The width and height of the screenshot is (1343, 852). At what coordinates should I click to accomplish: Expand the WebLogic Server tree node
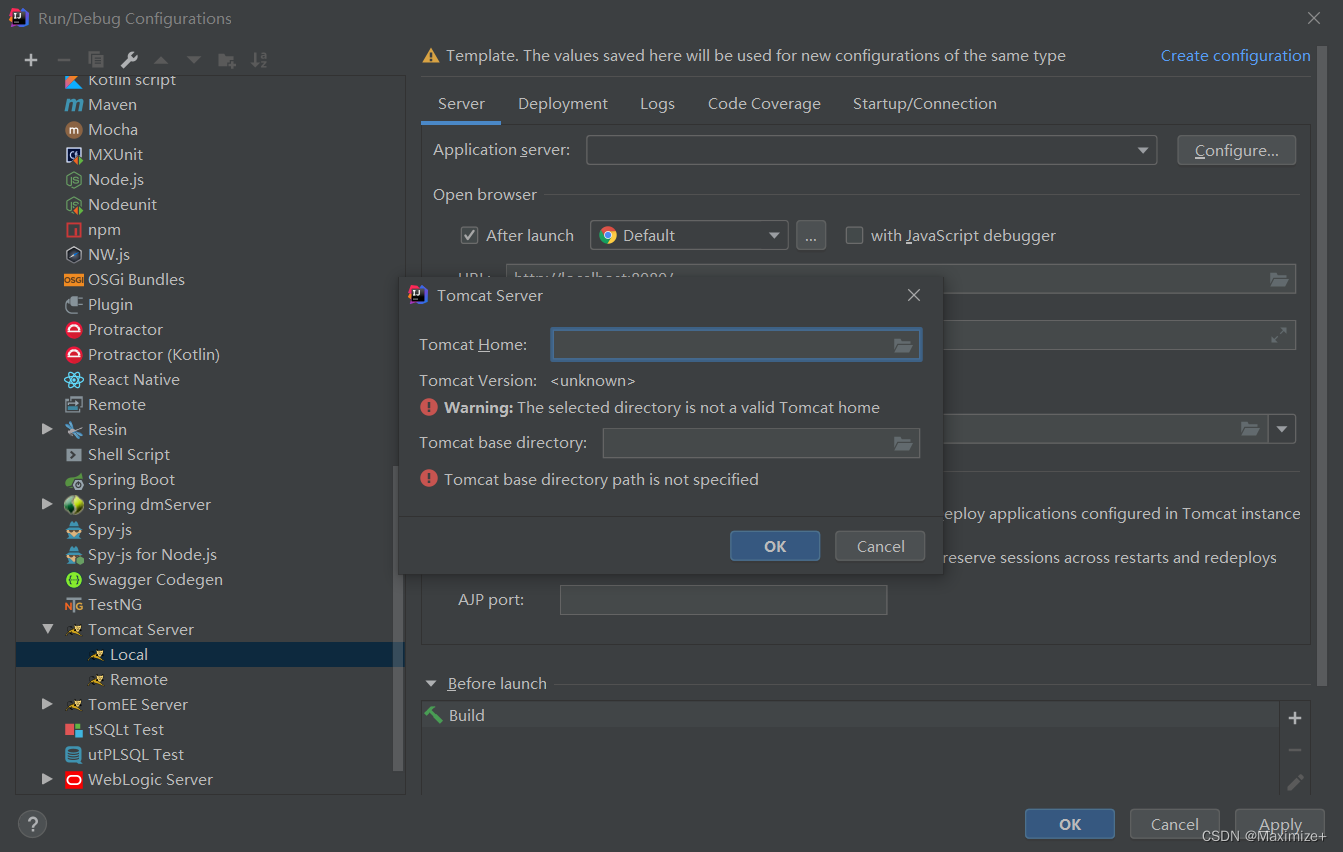click(x=47, y=780)
